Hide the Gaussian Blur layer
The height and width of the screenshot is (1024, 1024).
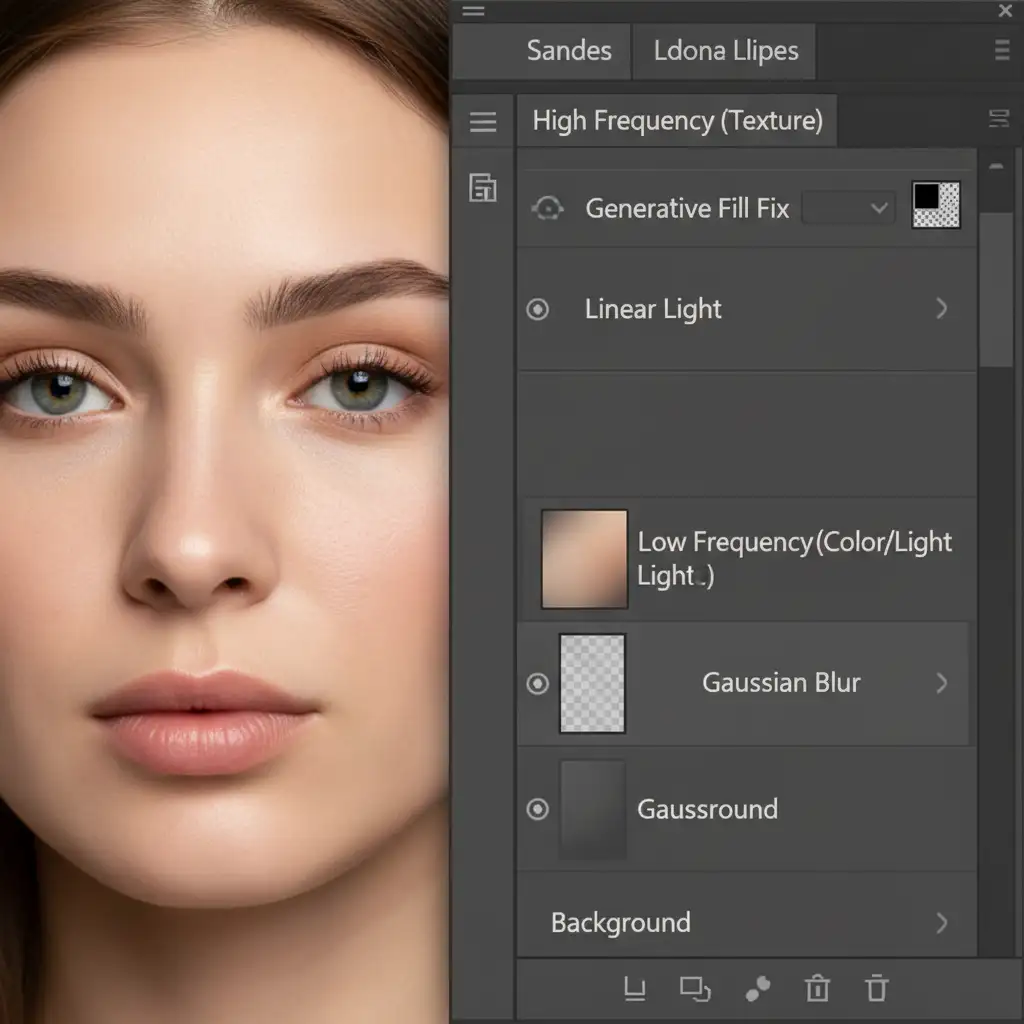click(x=538, y=683)
